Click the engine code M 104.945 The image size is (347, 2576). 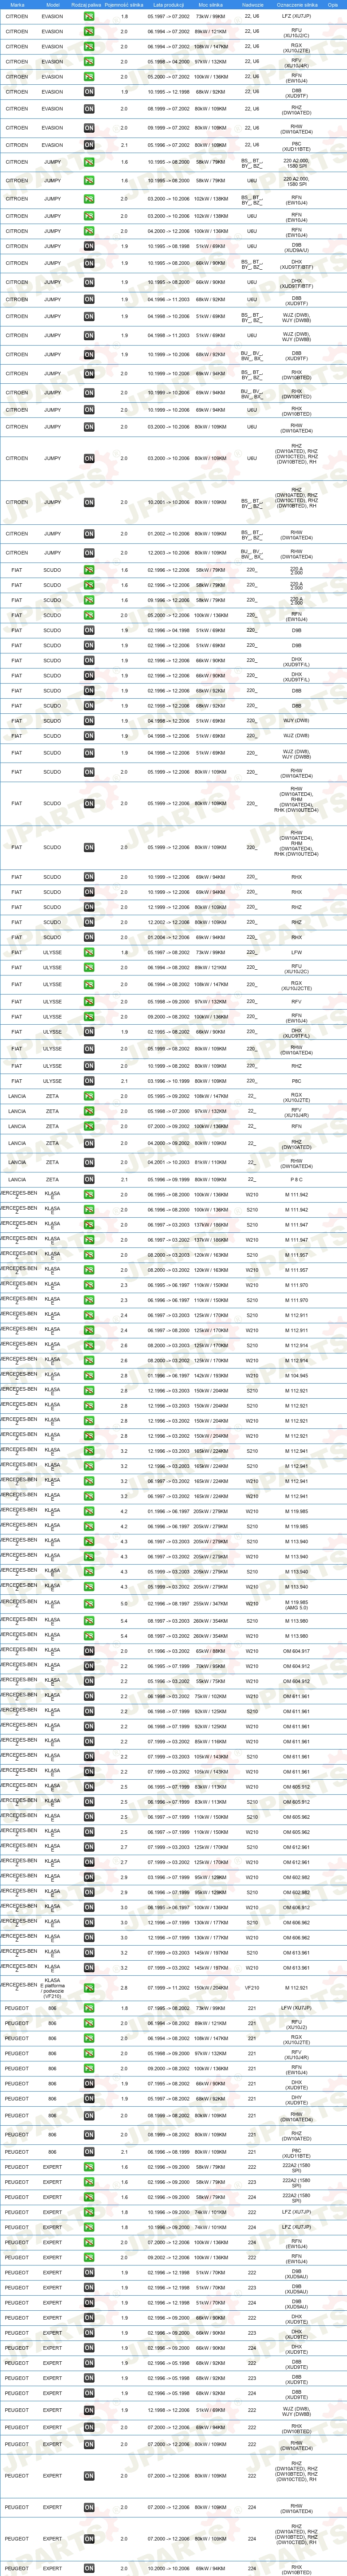(x=296, y=1375)
